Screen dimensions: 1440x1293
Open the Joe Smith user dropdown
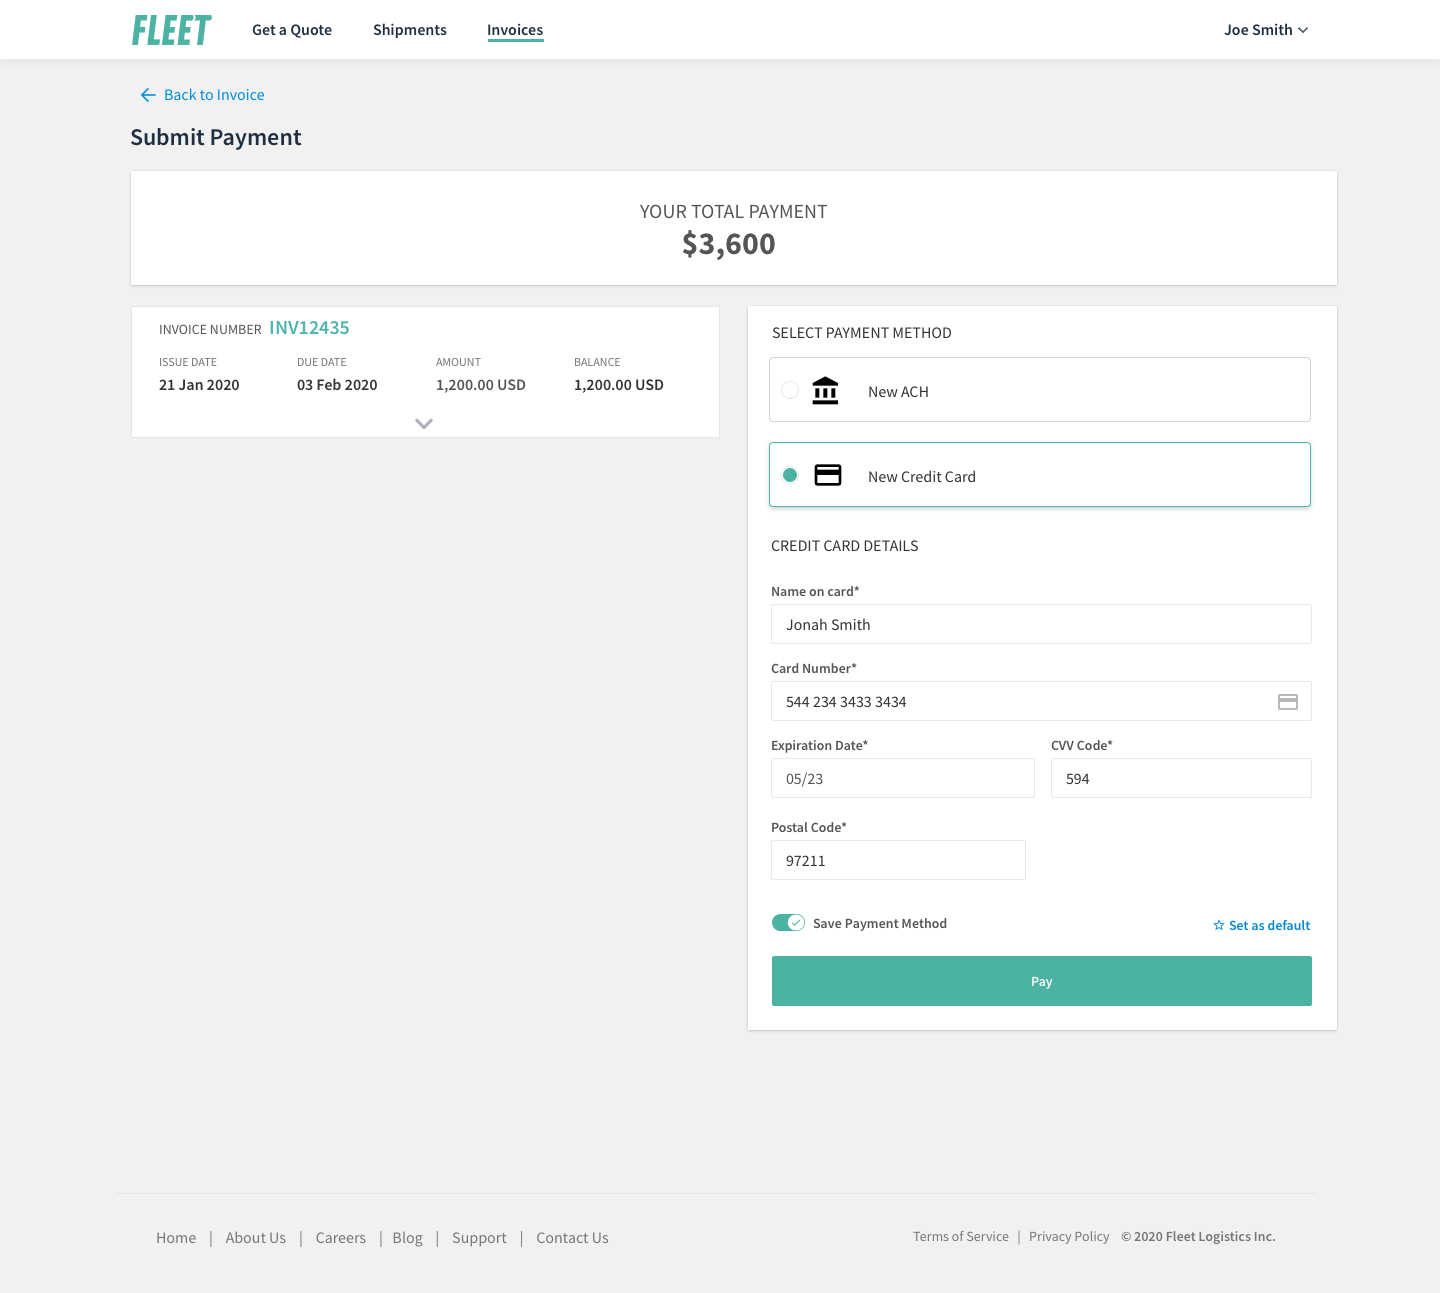point(1266,30)
